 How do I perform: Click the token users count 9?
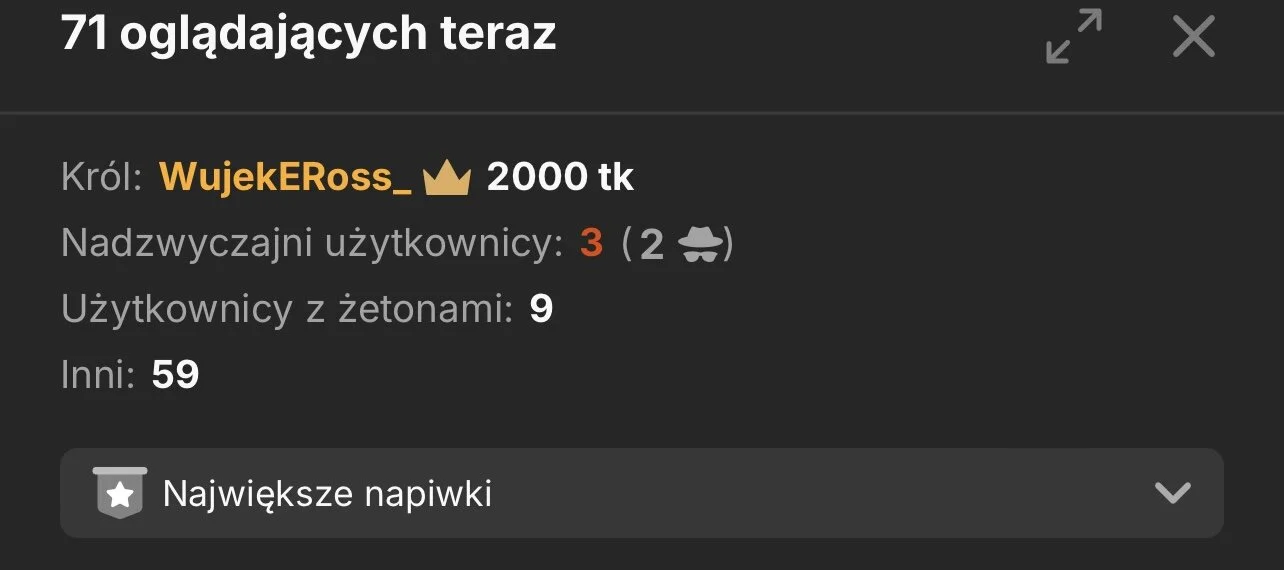[x=541, y=310]
